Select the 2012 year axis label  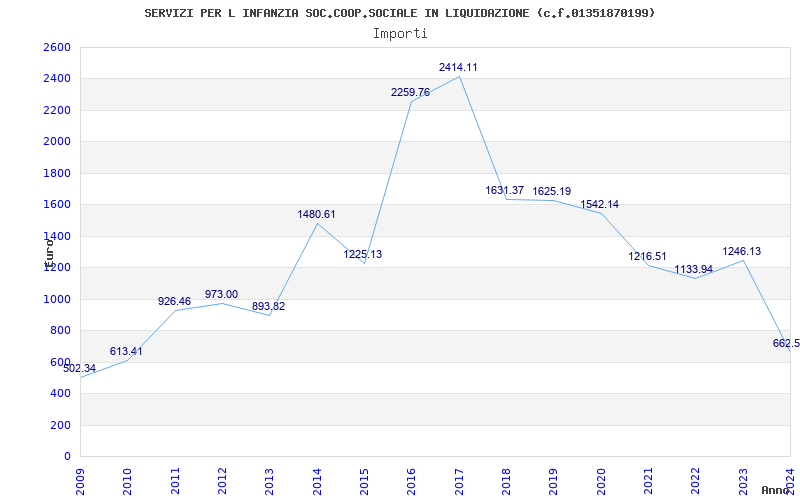(222, 481)
